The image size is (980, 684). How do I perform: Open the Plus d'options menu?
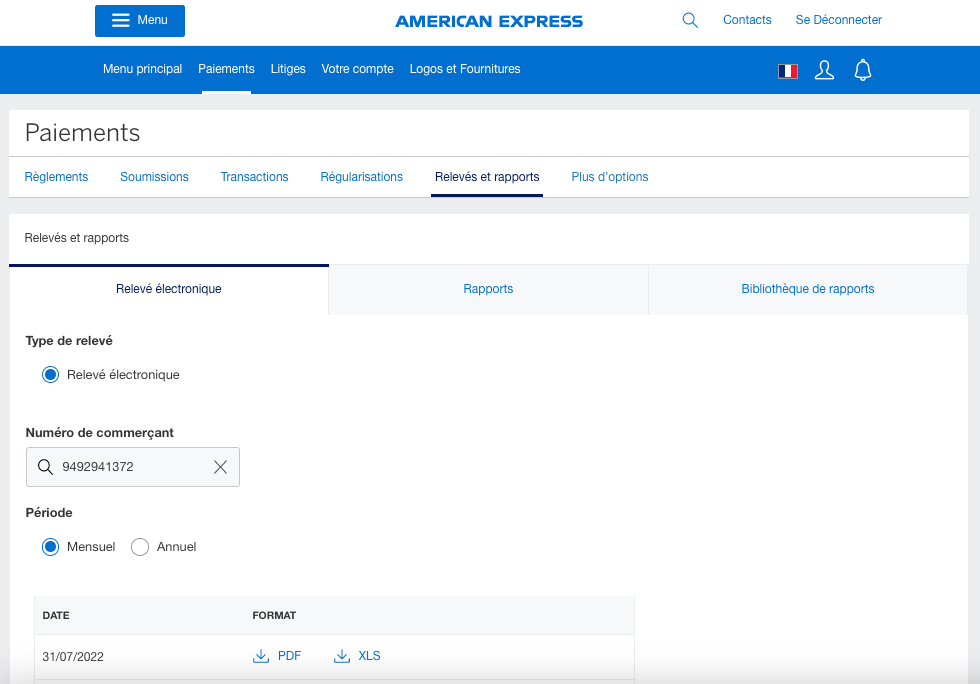tap(609, 176)
